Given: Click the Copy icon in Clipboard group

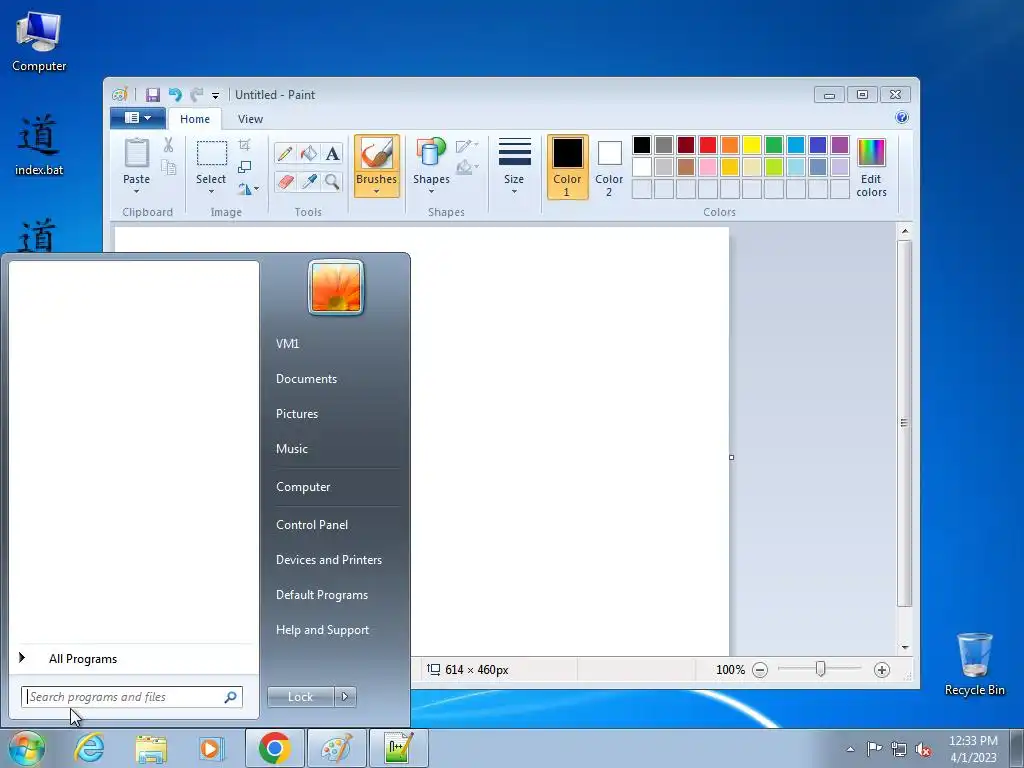Looking at the screenshot, I should pos(168,168).
